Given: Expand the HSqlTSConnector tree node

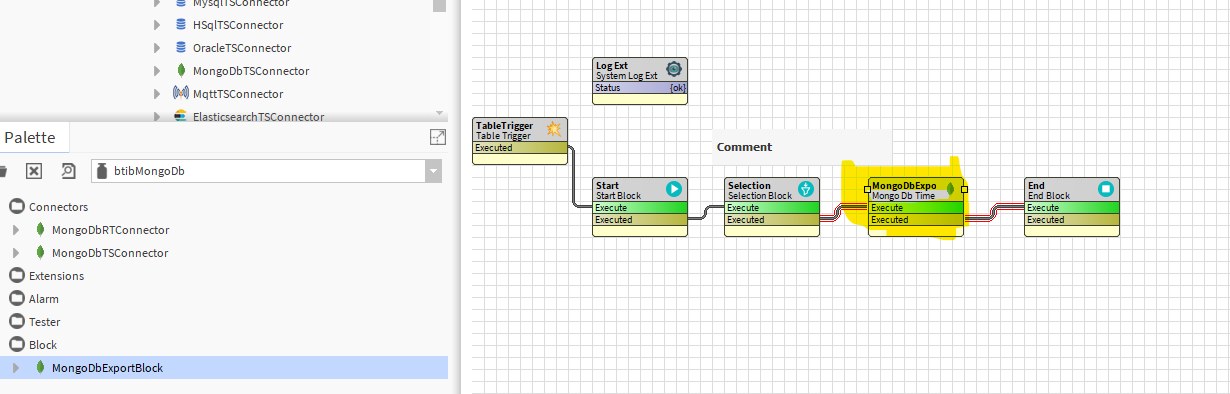Looking at the screenshot, I should click(157, 25).
